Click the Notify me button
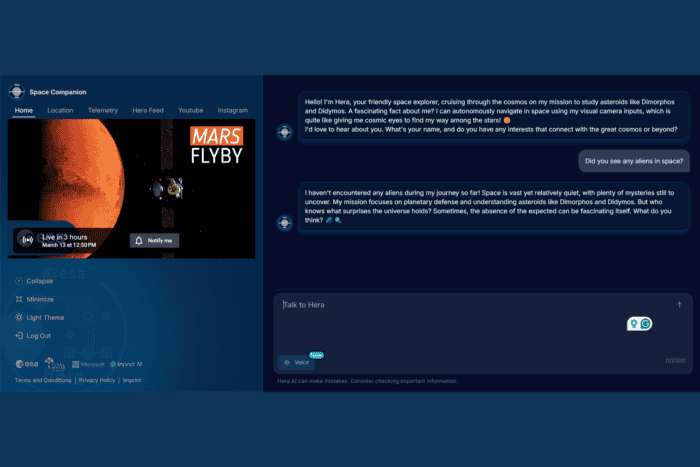Viewport: 700px width, 467px height. click(x=154, y=241)
